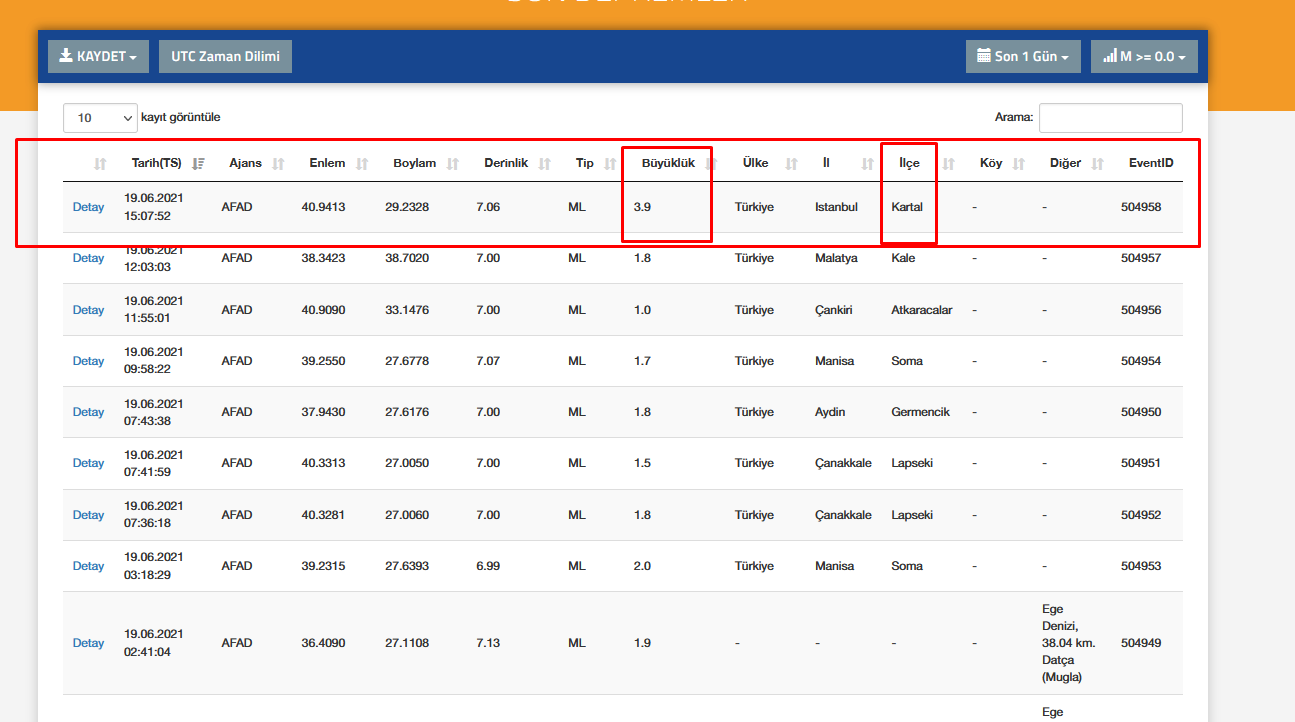Click the EventID column header
This screenshot has height=722, width=1295.
[1150, 163]
